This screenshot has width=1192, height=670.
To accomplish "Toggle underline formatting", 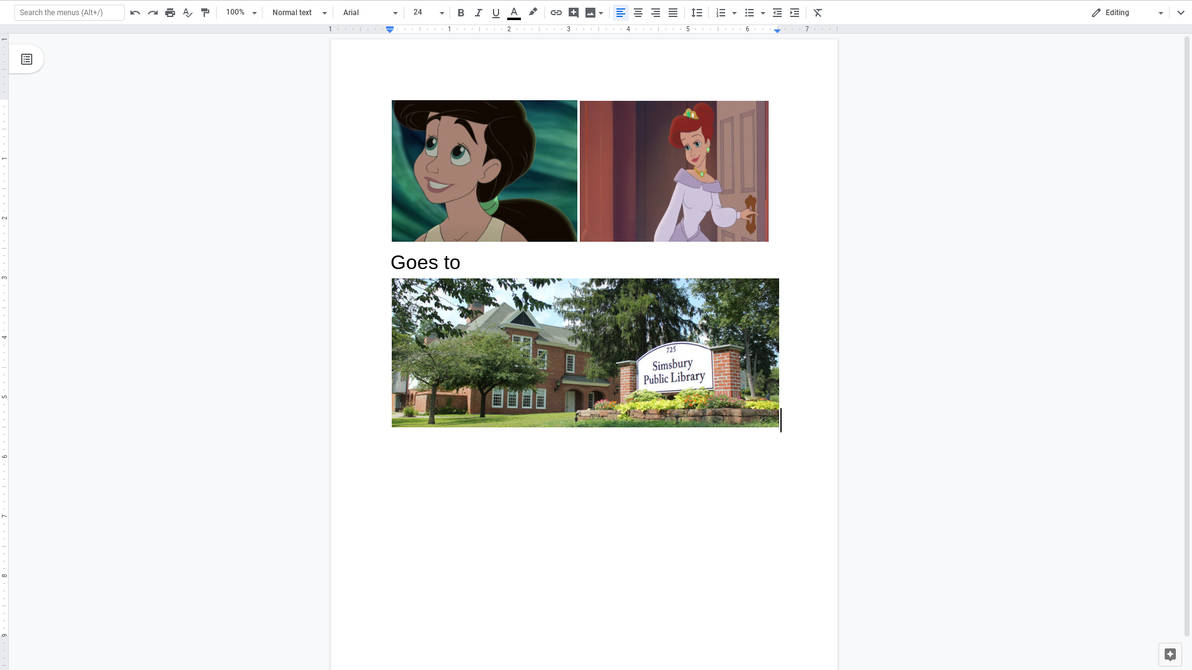I will click(x=496, y=13).
